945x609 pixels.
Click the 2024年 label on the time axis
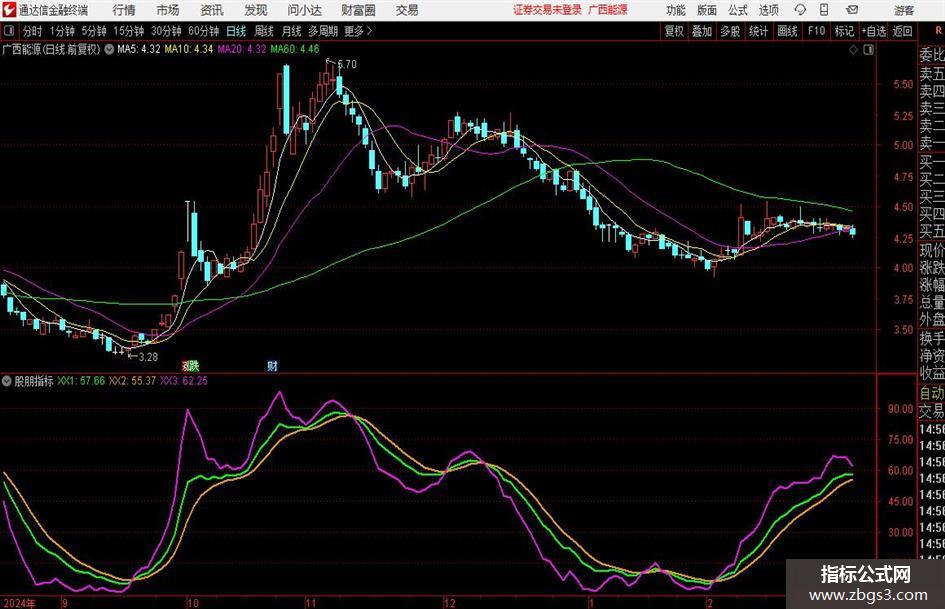pyautogui.click(x=19, y=603)
